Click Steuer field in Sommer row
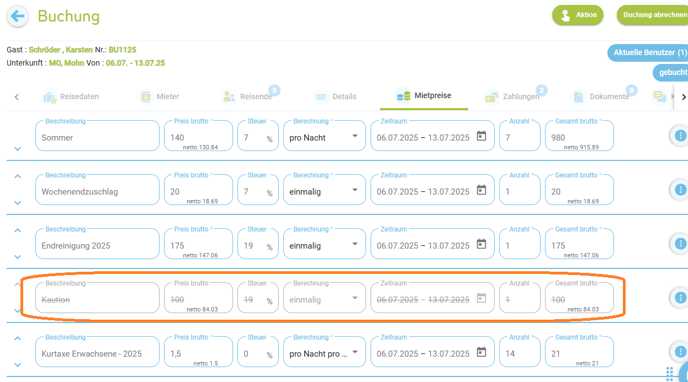 tap(258, 136)
